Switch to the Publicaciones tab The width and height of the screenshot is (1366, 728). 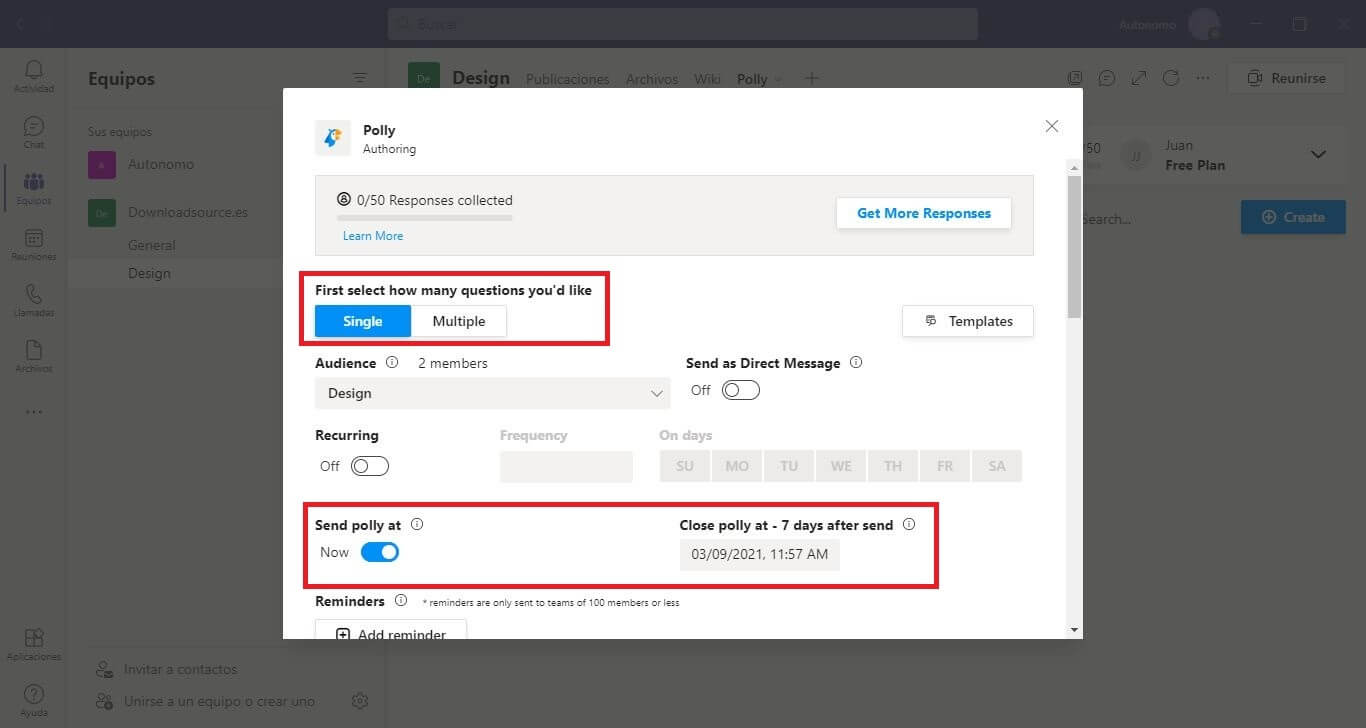pyautogui.click(x=567, y=79)
